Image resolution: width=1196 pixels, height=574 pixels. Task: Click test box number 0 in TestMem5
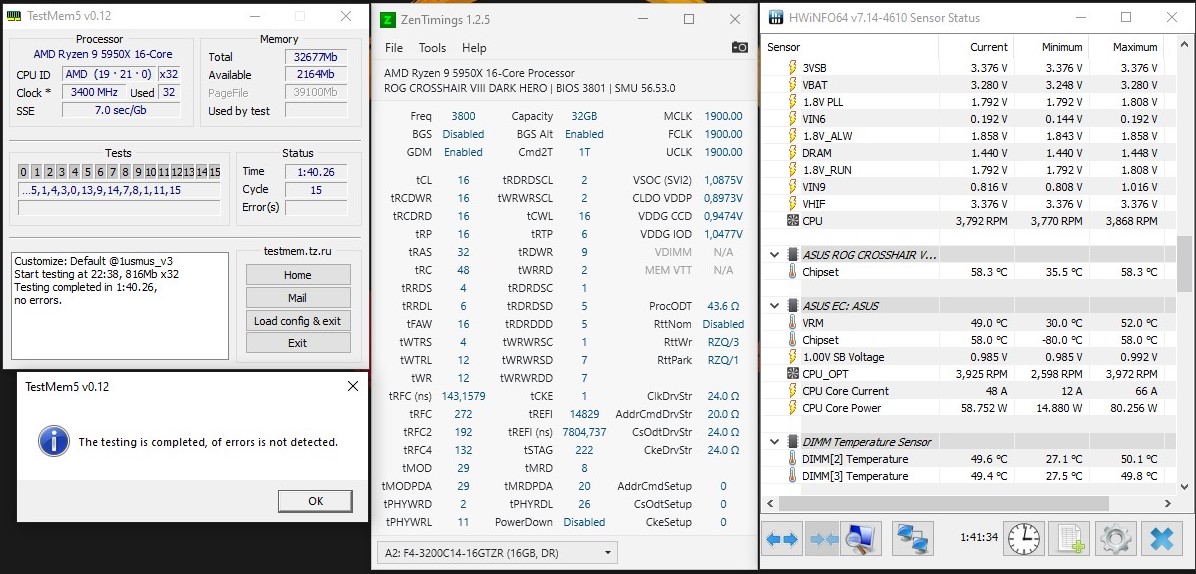(24, 172)
